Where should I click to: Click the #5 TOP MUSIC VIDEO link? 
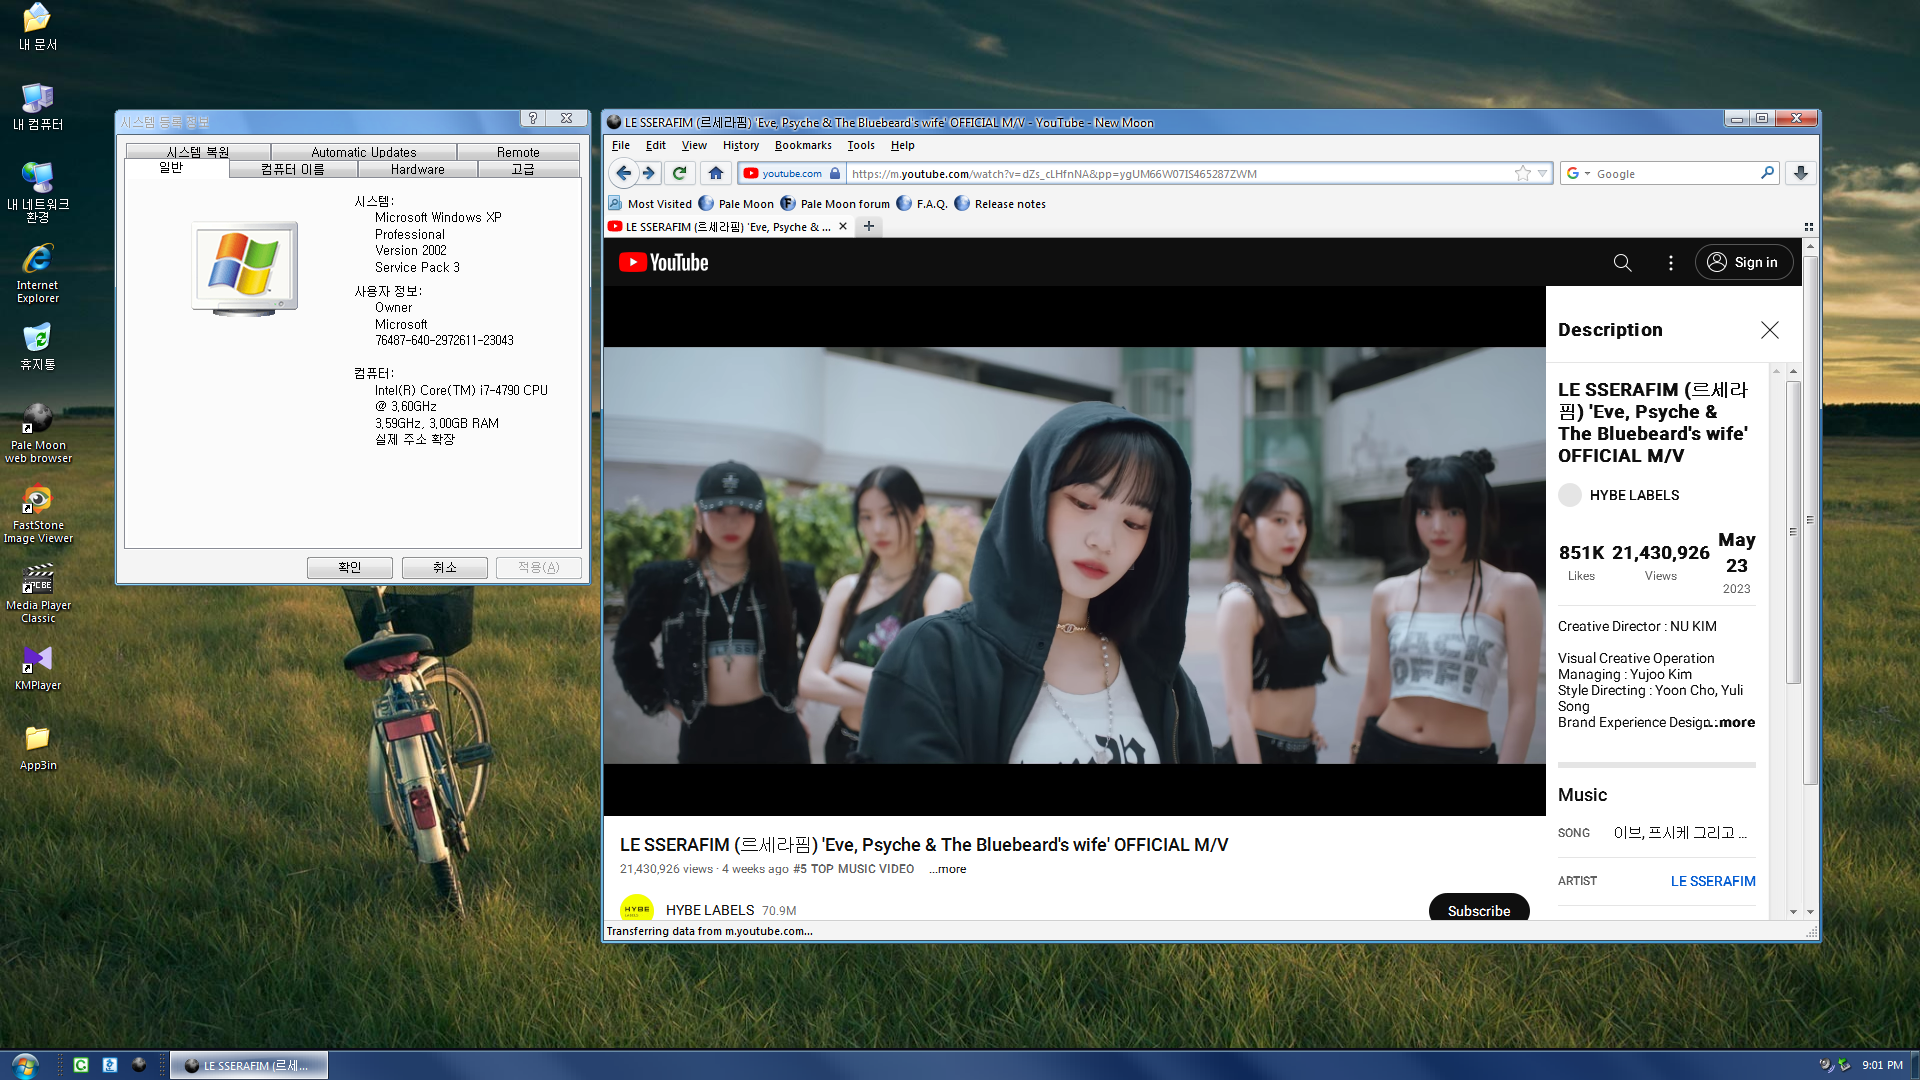pos(853,869)
